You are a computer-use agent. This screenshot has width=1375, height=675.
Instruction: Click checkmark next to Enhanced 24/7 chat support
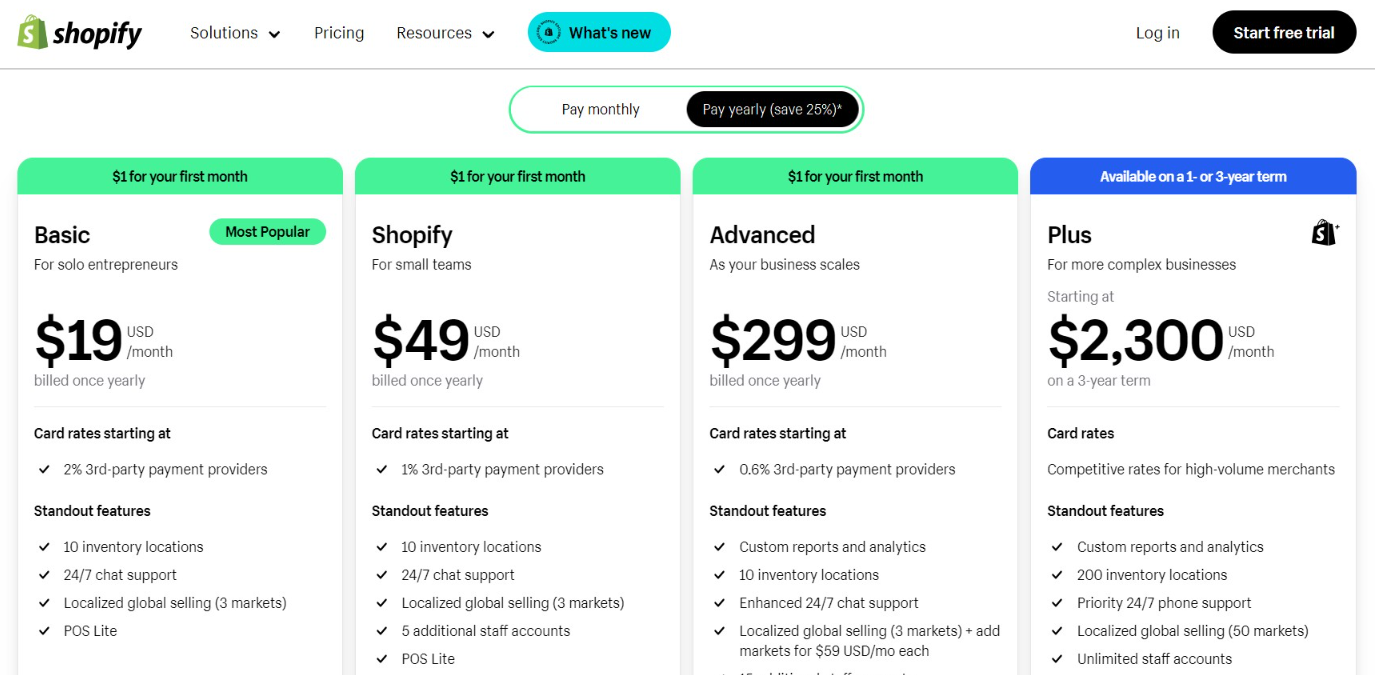tap(720, 603)
